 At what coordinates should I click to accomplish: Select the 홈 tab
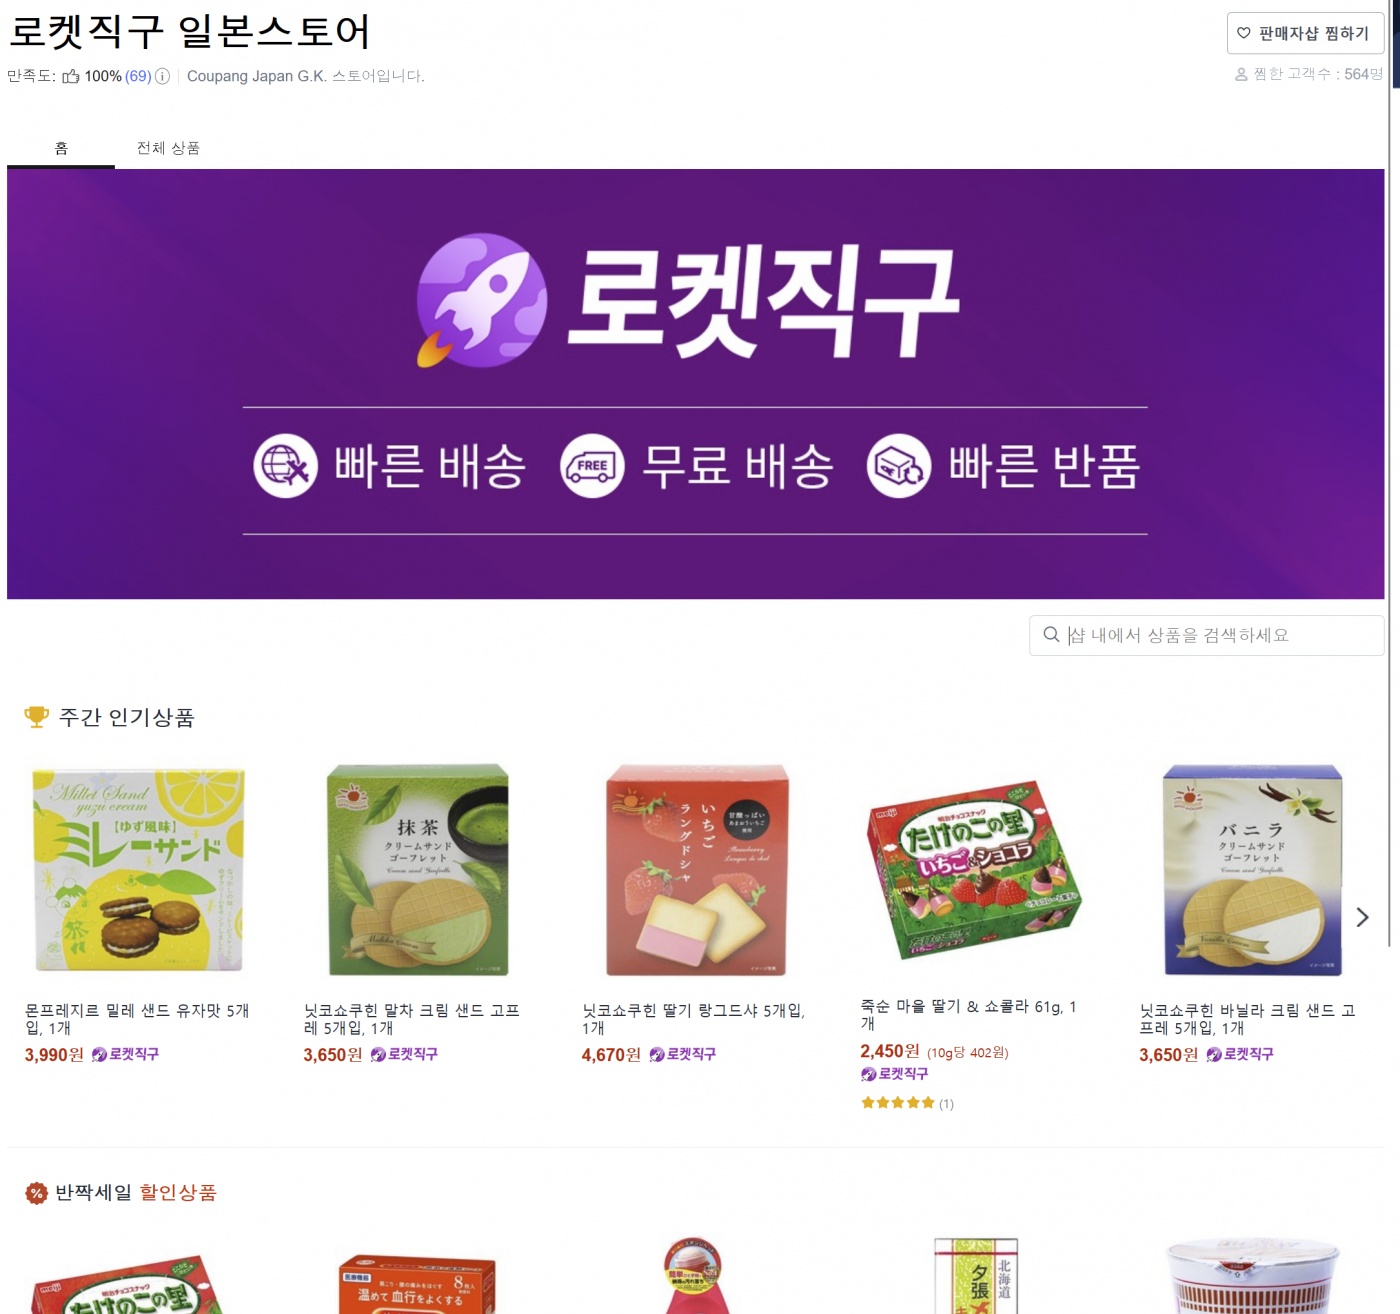[61, 148]
